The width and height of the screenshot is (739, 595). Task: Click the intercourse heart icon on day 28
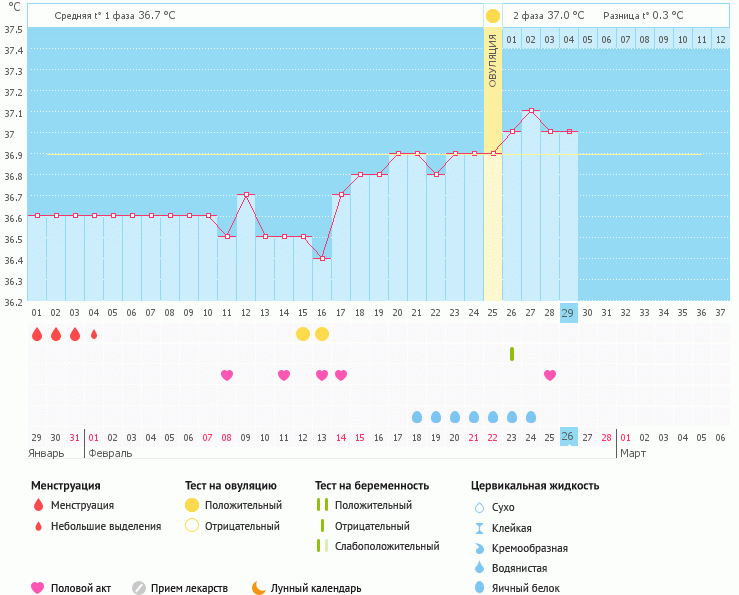click(x=550, y=375)
